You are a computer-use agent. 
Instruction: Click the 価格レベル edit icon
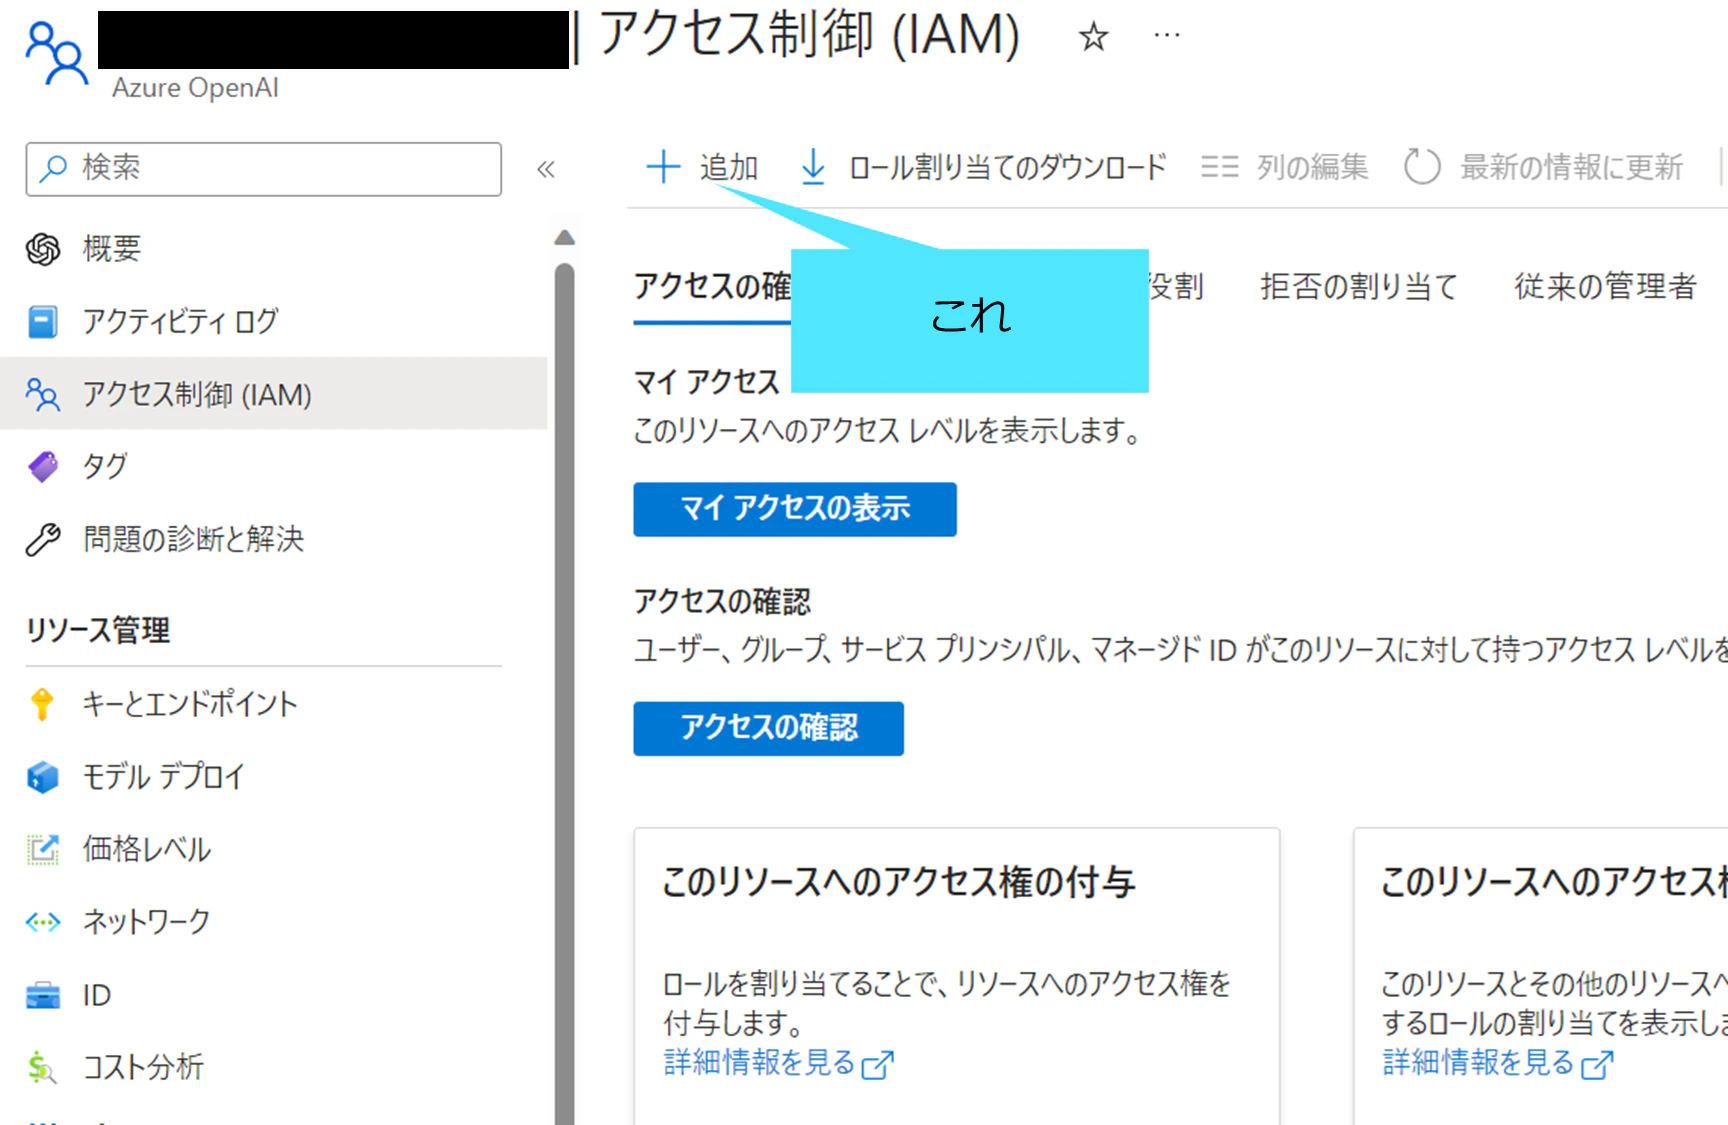(43, 850)
